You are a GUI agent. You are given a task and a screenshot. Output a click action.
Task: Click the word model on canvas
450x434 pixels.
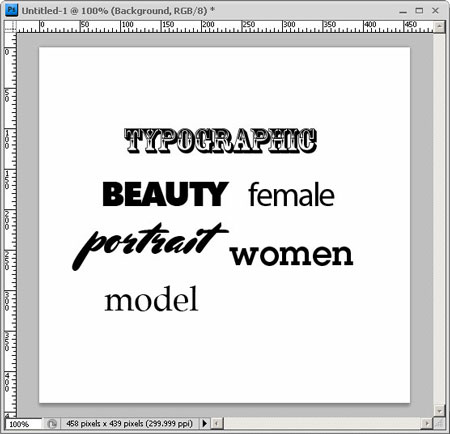(151, 299)
